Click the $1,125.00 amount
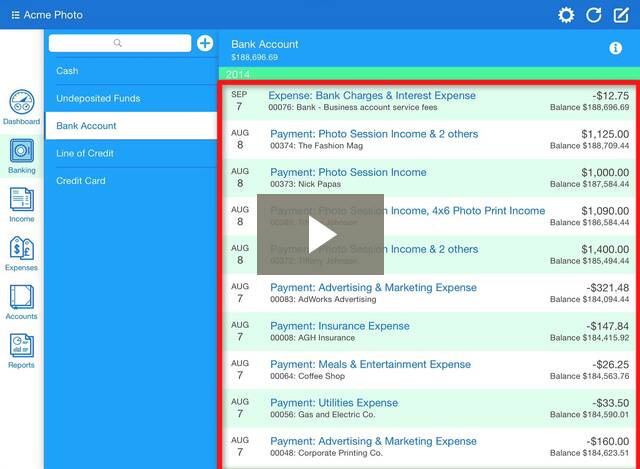The height and width of the screenshot is (469, 640). pos(605,134)
